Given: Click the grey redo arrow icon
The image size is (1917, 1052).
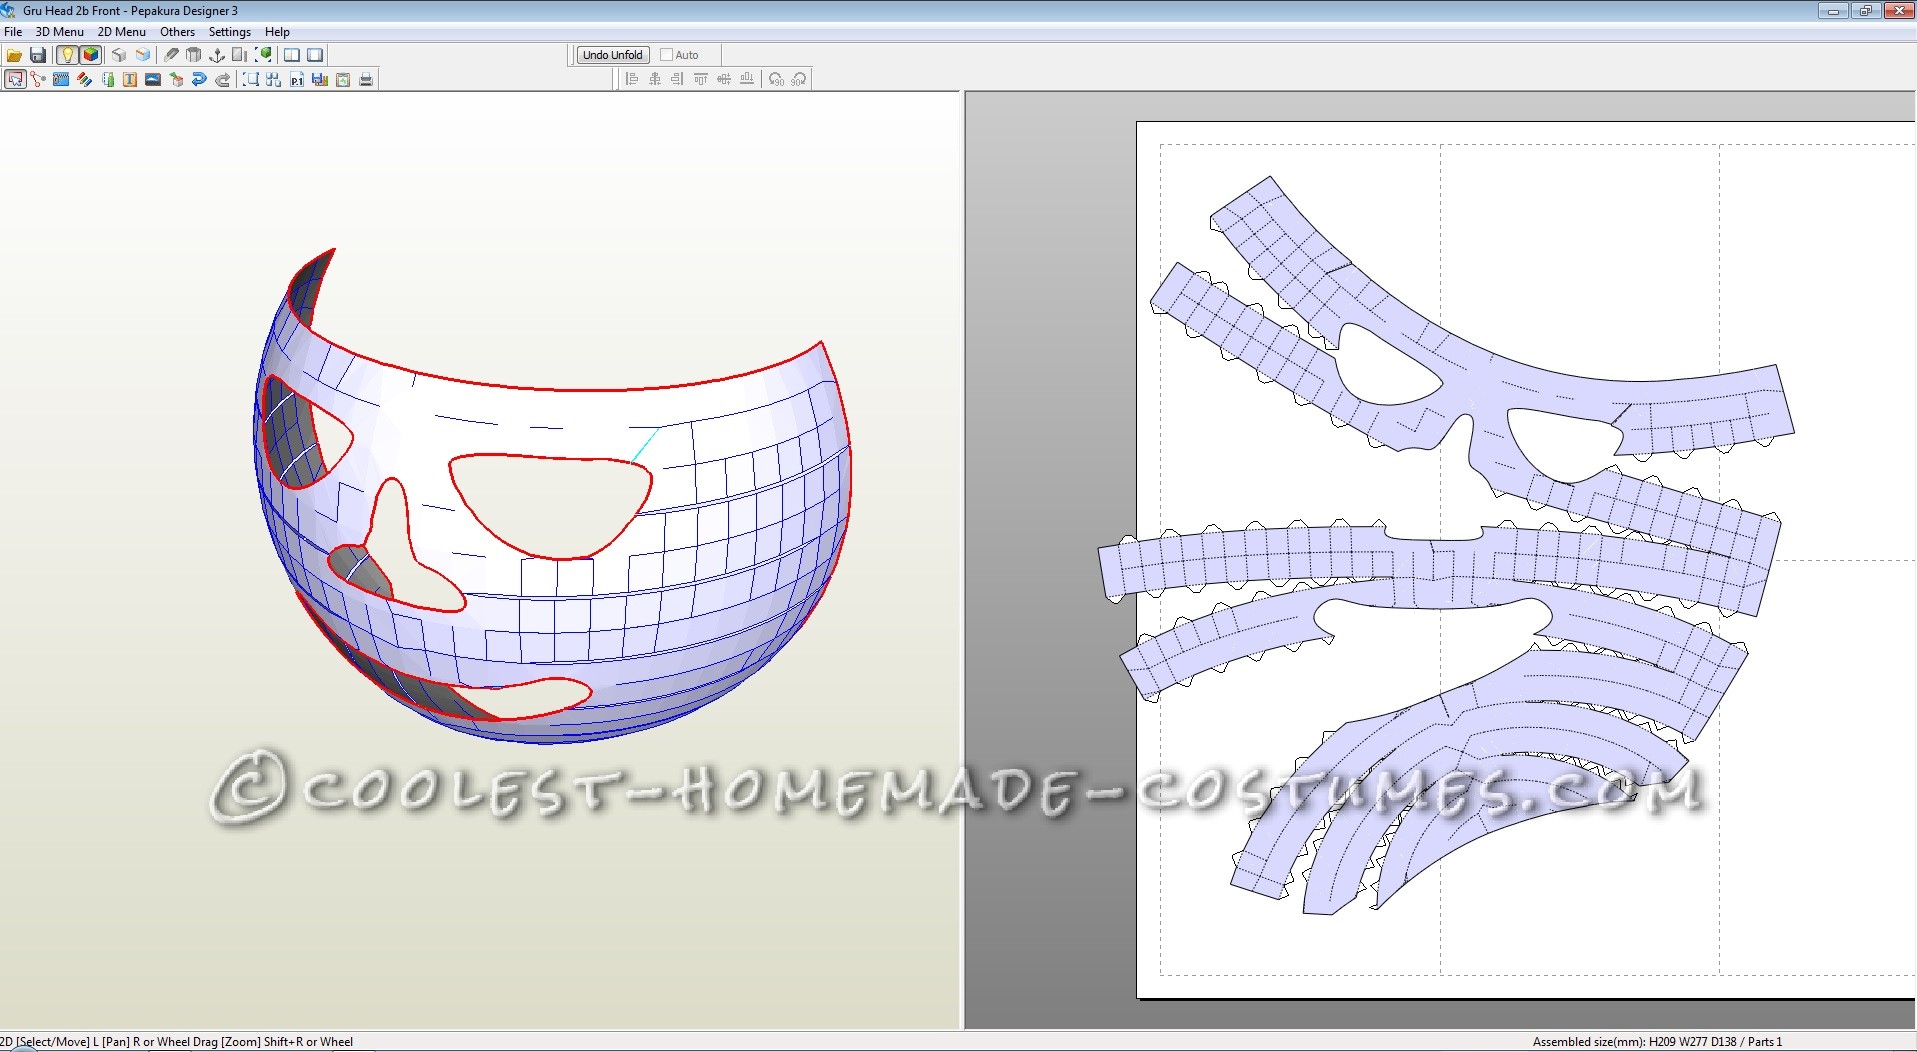Looking at the screenshot, I should pos(222,79).
